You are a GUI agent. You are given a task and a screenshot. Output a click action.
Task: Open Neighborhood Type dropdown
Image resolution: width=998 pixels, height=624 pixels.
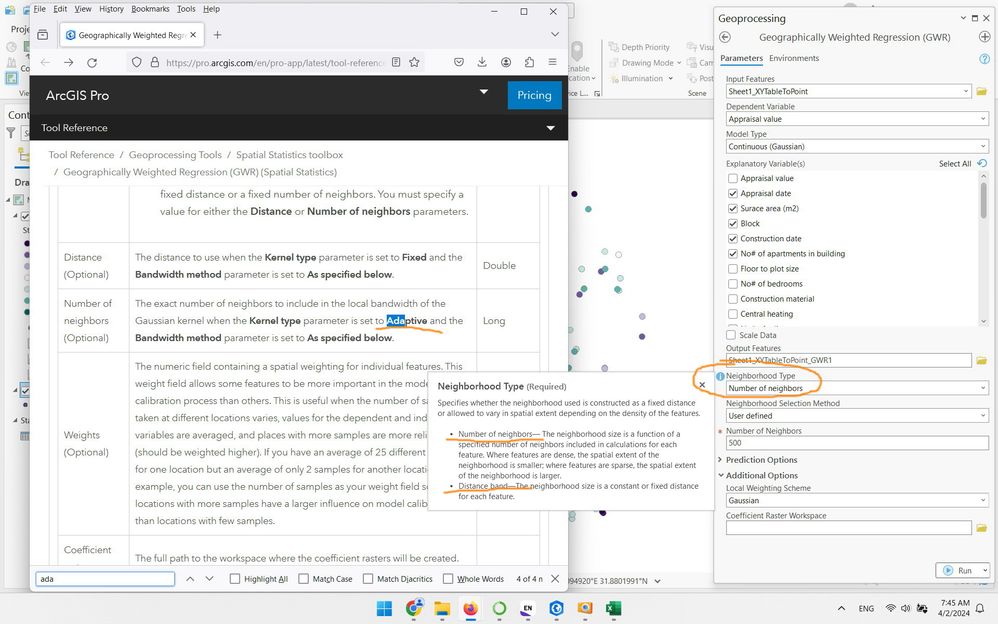983,388
